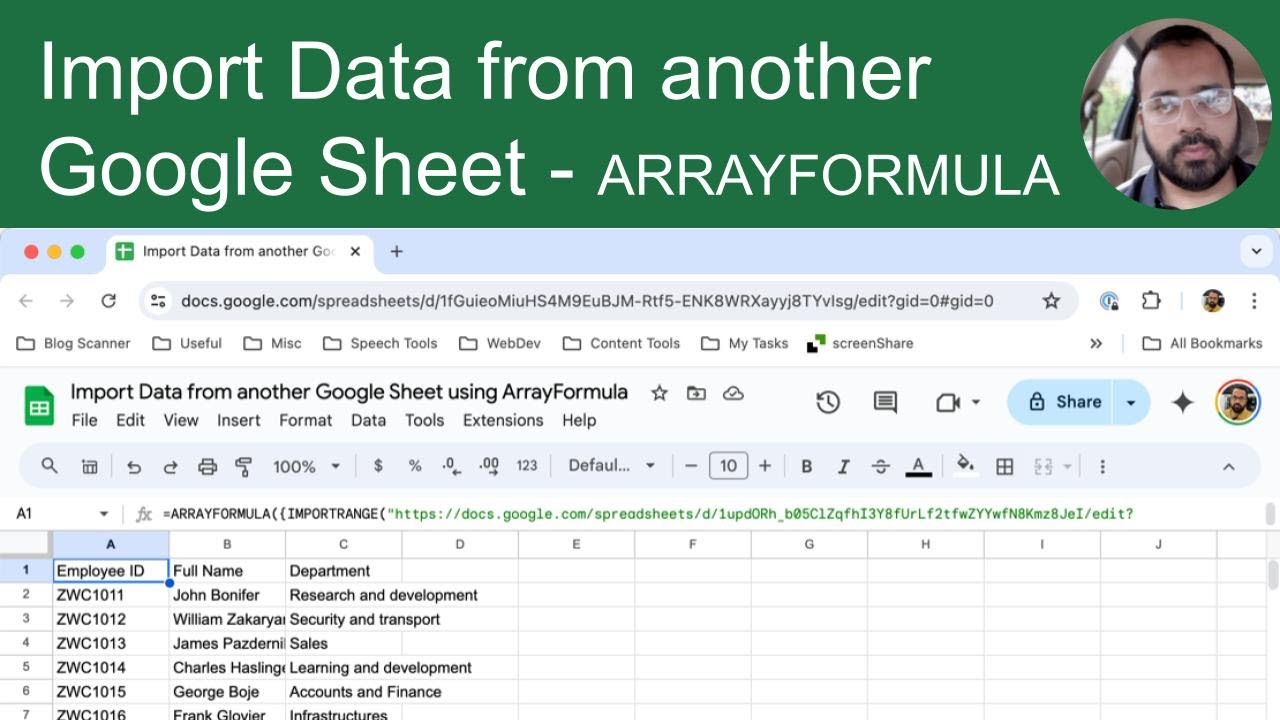Show hidden bookmarks with double chevron
The image size is (1280, 720).
click(x=1096, y=343)
